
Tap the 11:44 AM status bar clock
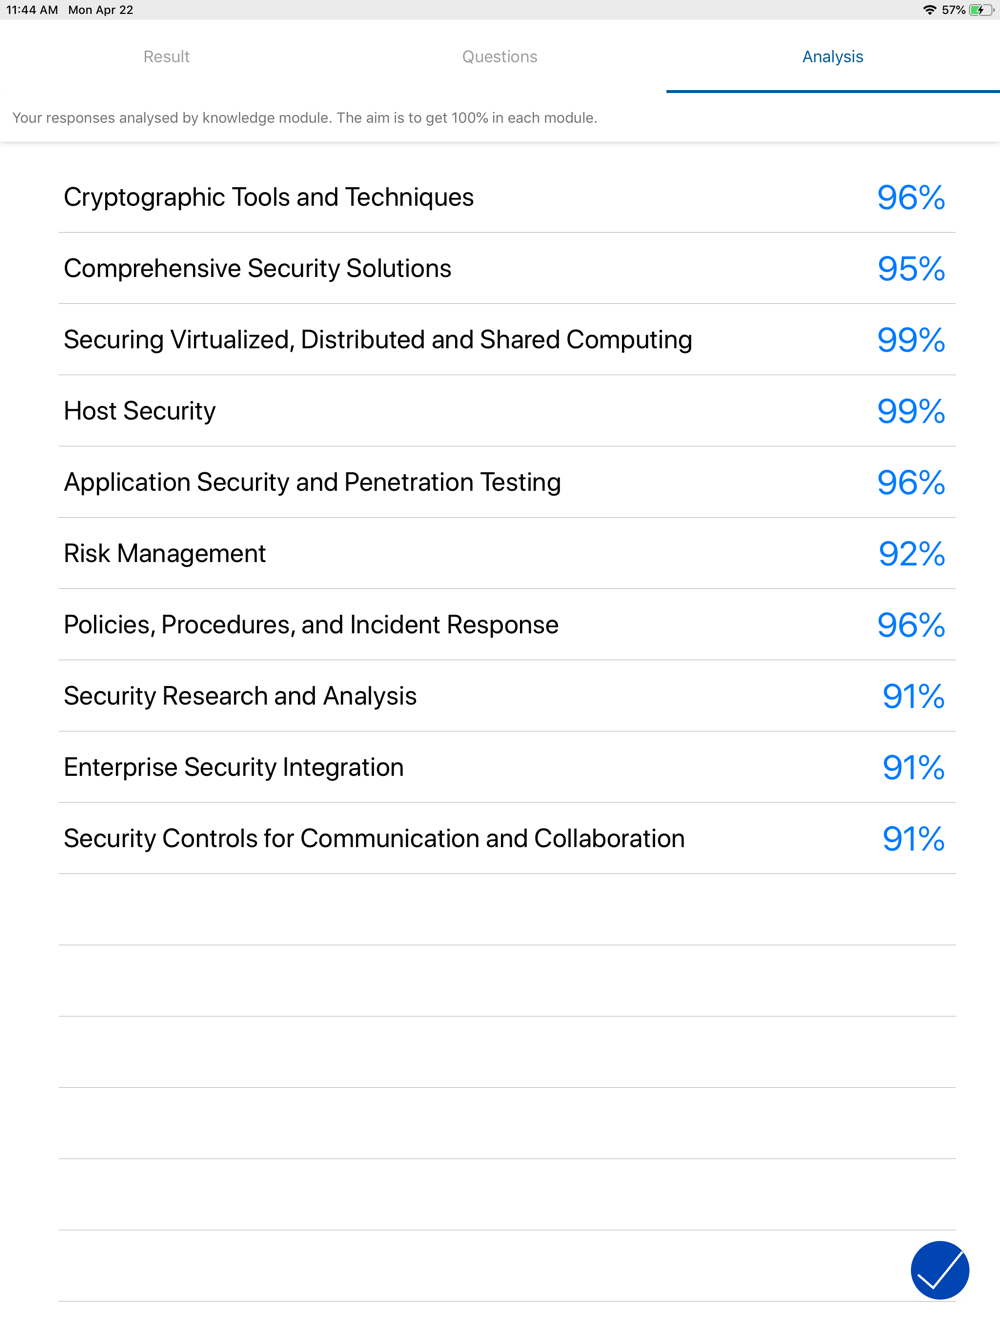(32, 10)
